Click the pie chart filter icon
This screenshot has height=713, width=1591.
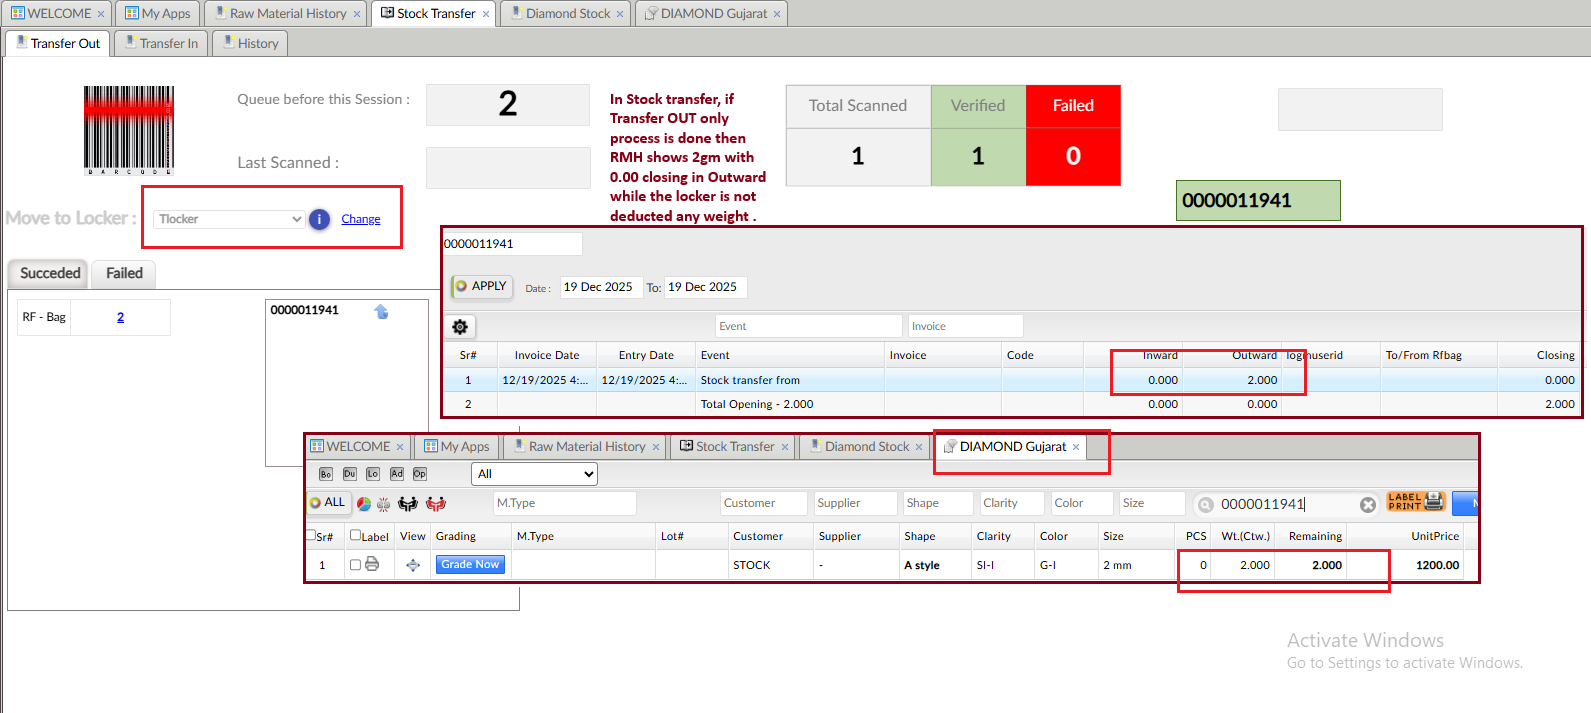(364, 504)
